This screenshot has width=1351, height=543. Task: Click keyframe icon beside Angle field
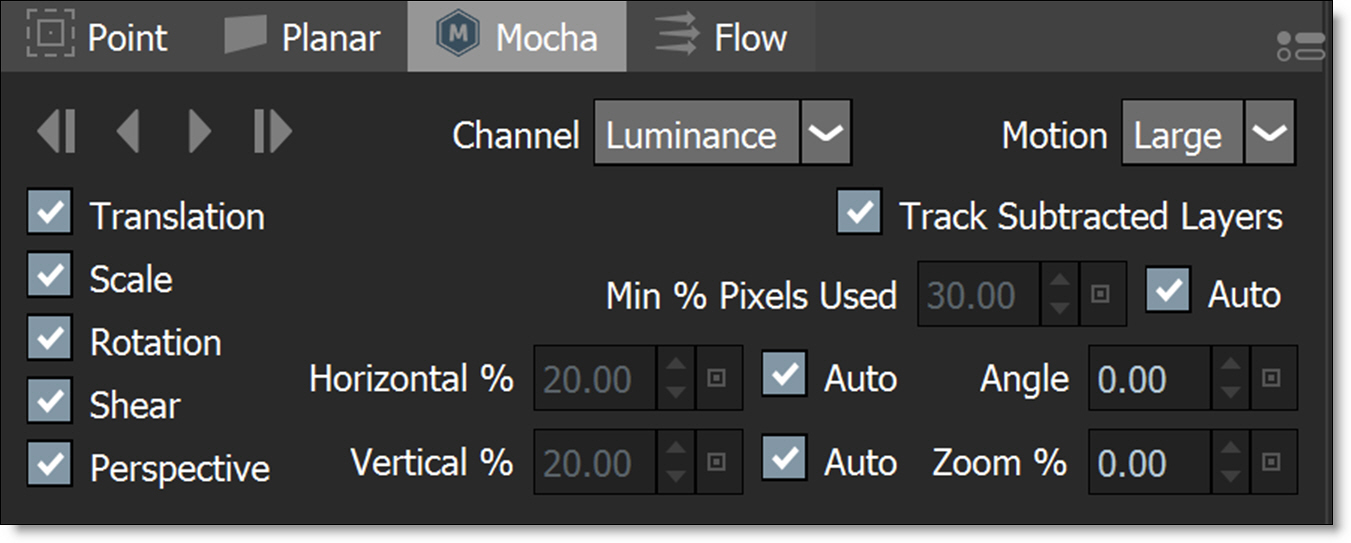[x=1272, y=379]
